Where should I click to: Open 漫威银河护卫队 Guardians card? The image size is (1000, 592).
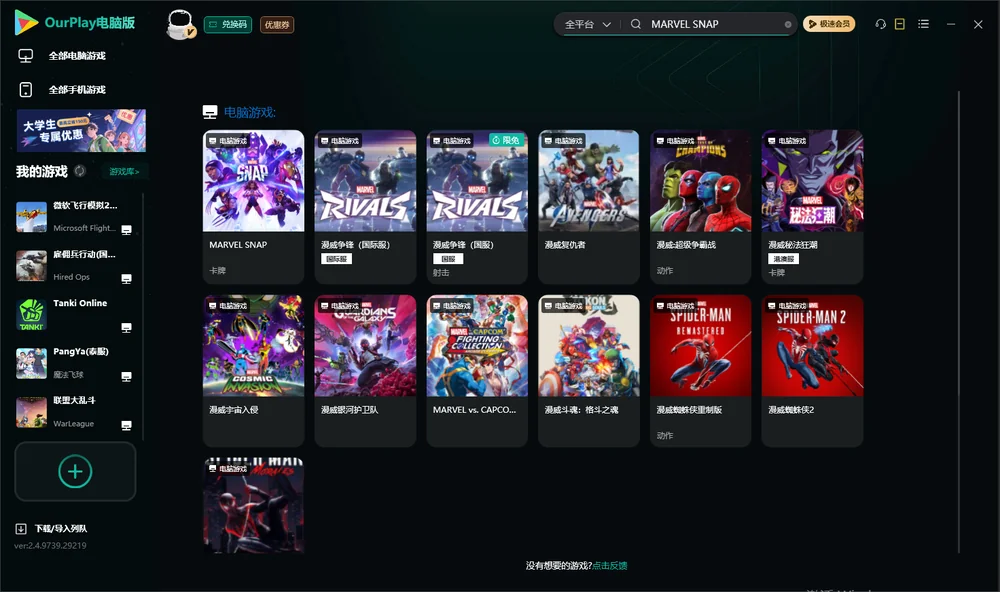tap(365, 371)
